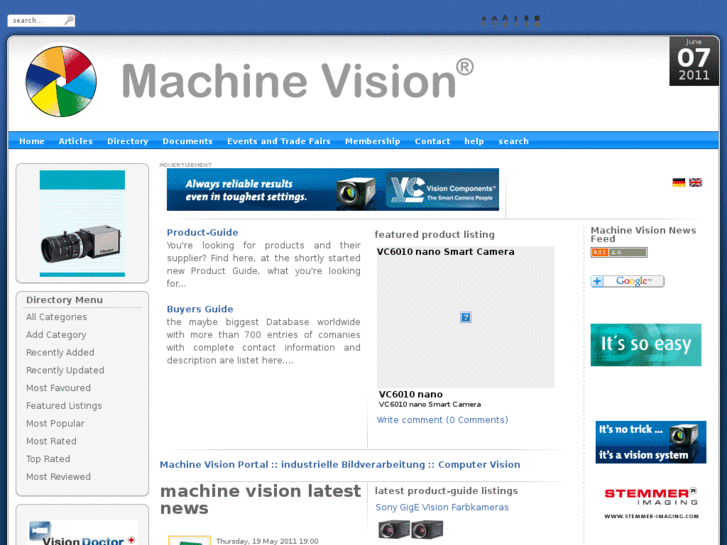Select the medium page width icon
The image size is (727, 545).
[x=526, y=19]
